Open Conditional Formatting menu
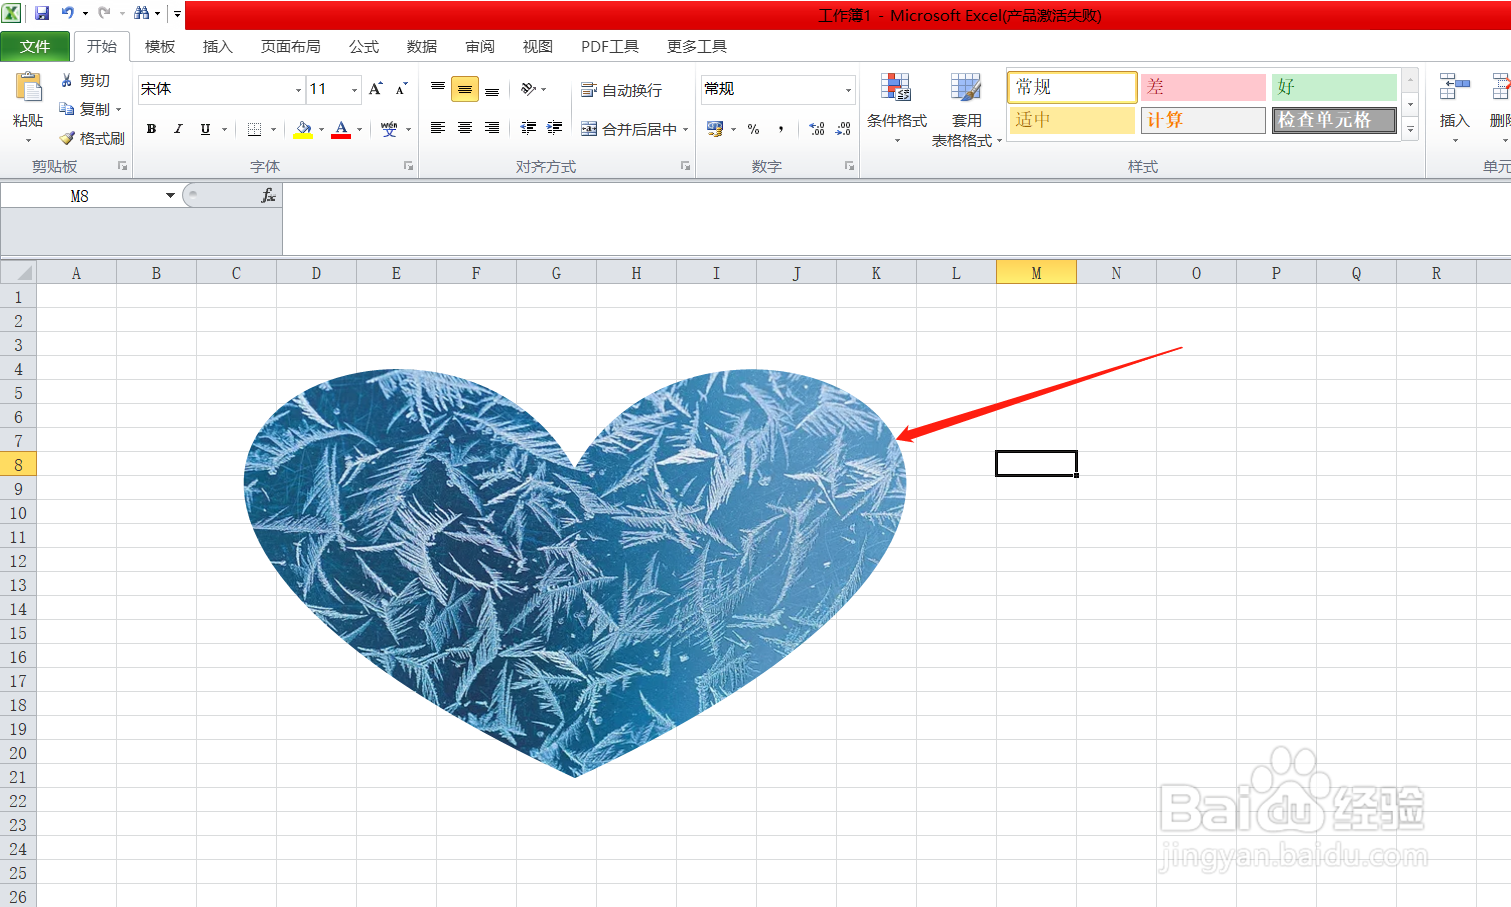The width and height of the screenshot is (1511, 907). click(x=896, y=109)
